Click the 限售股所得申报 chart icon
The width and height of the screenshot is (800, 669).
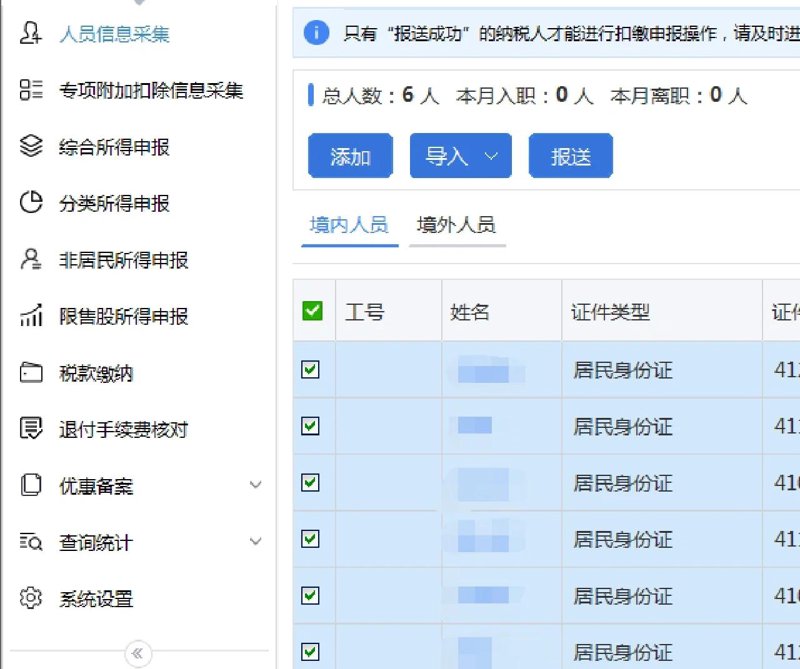coord(31,315)
